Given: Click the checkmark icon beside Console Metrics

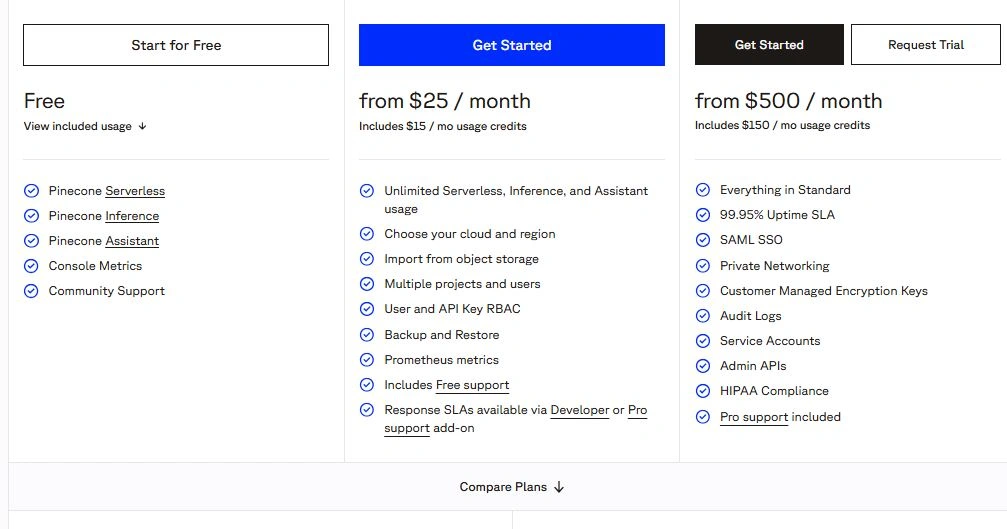Looking at the screenshot, I should [31, 266].
